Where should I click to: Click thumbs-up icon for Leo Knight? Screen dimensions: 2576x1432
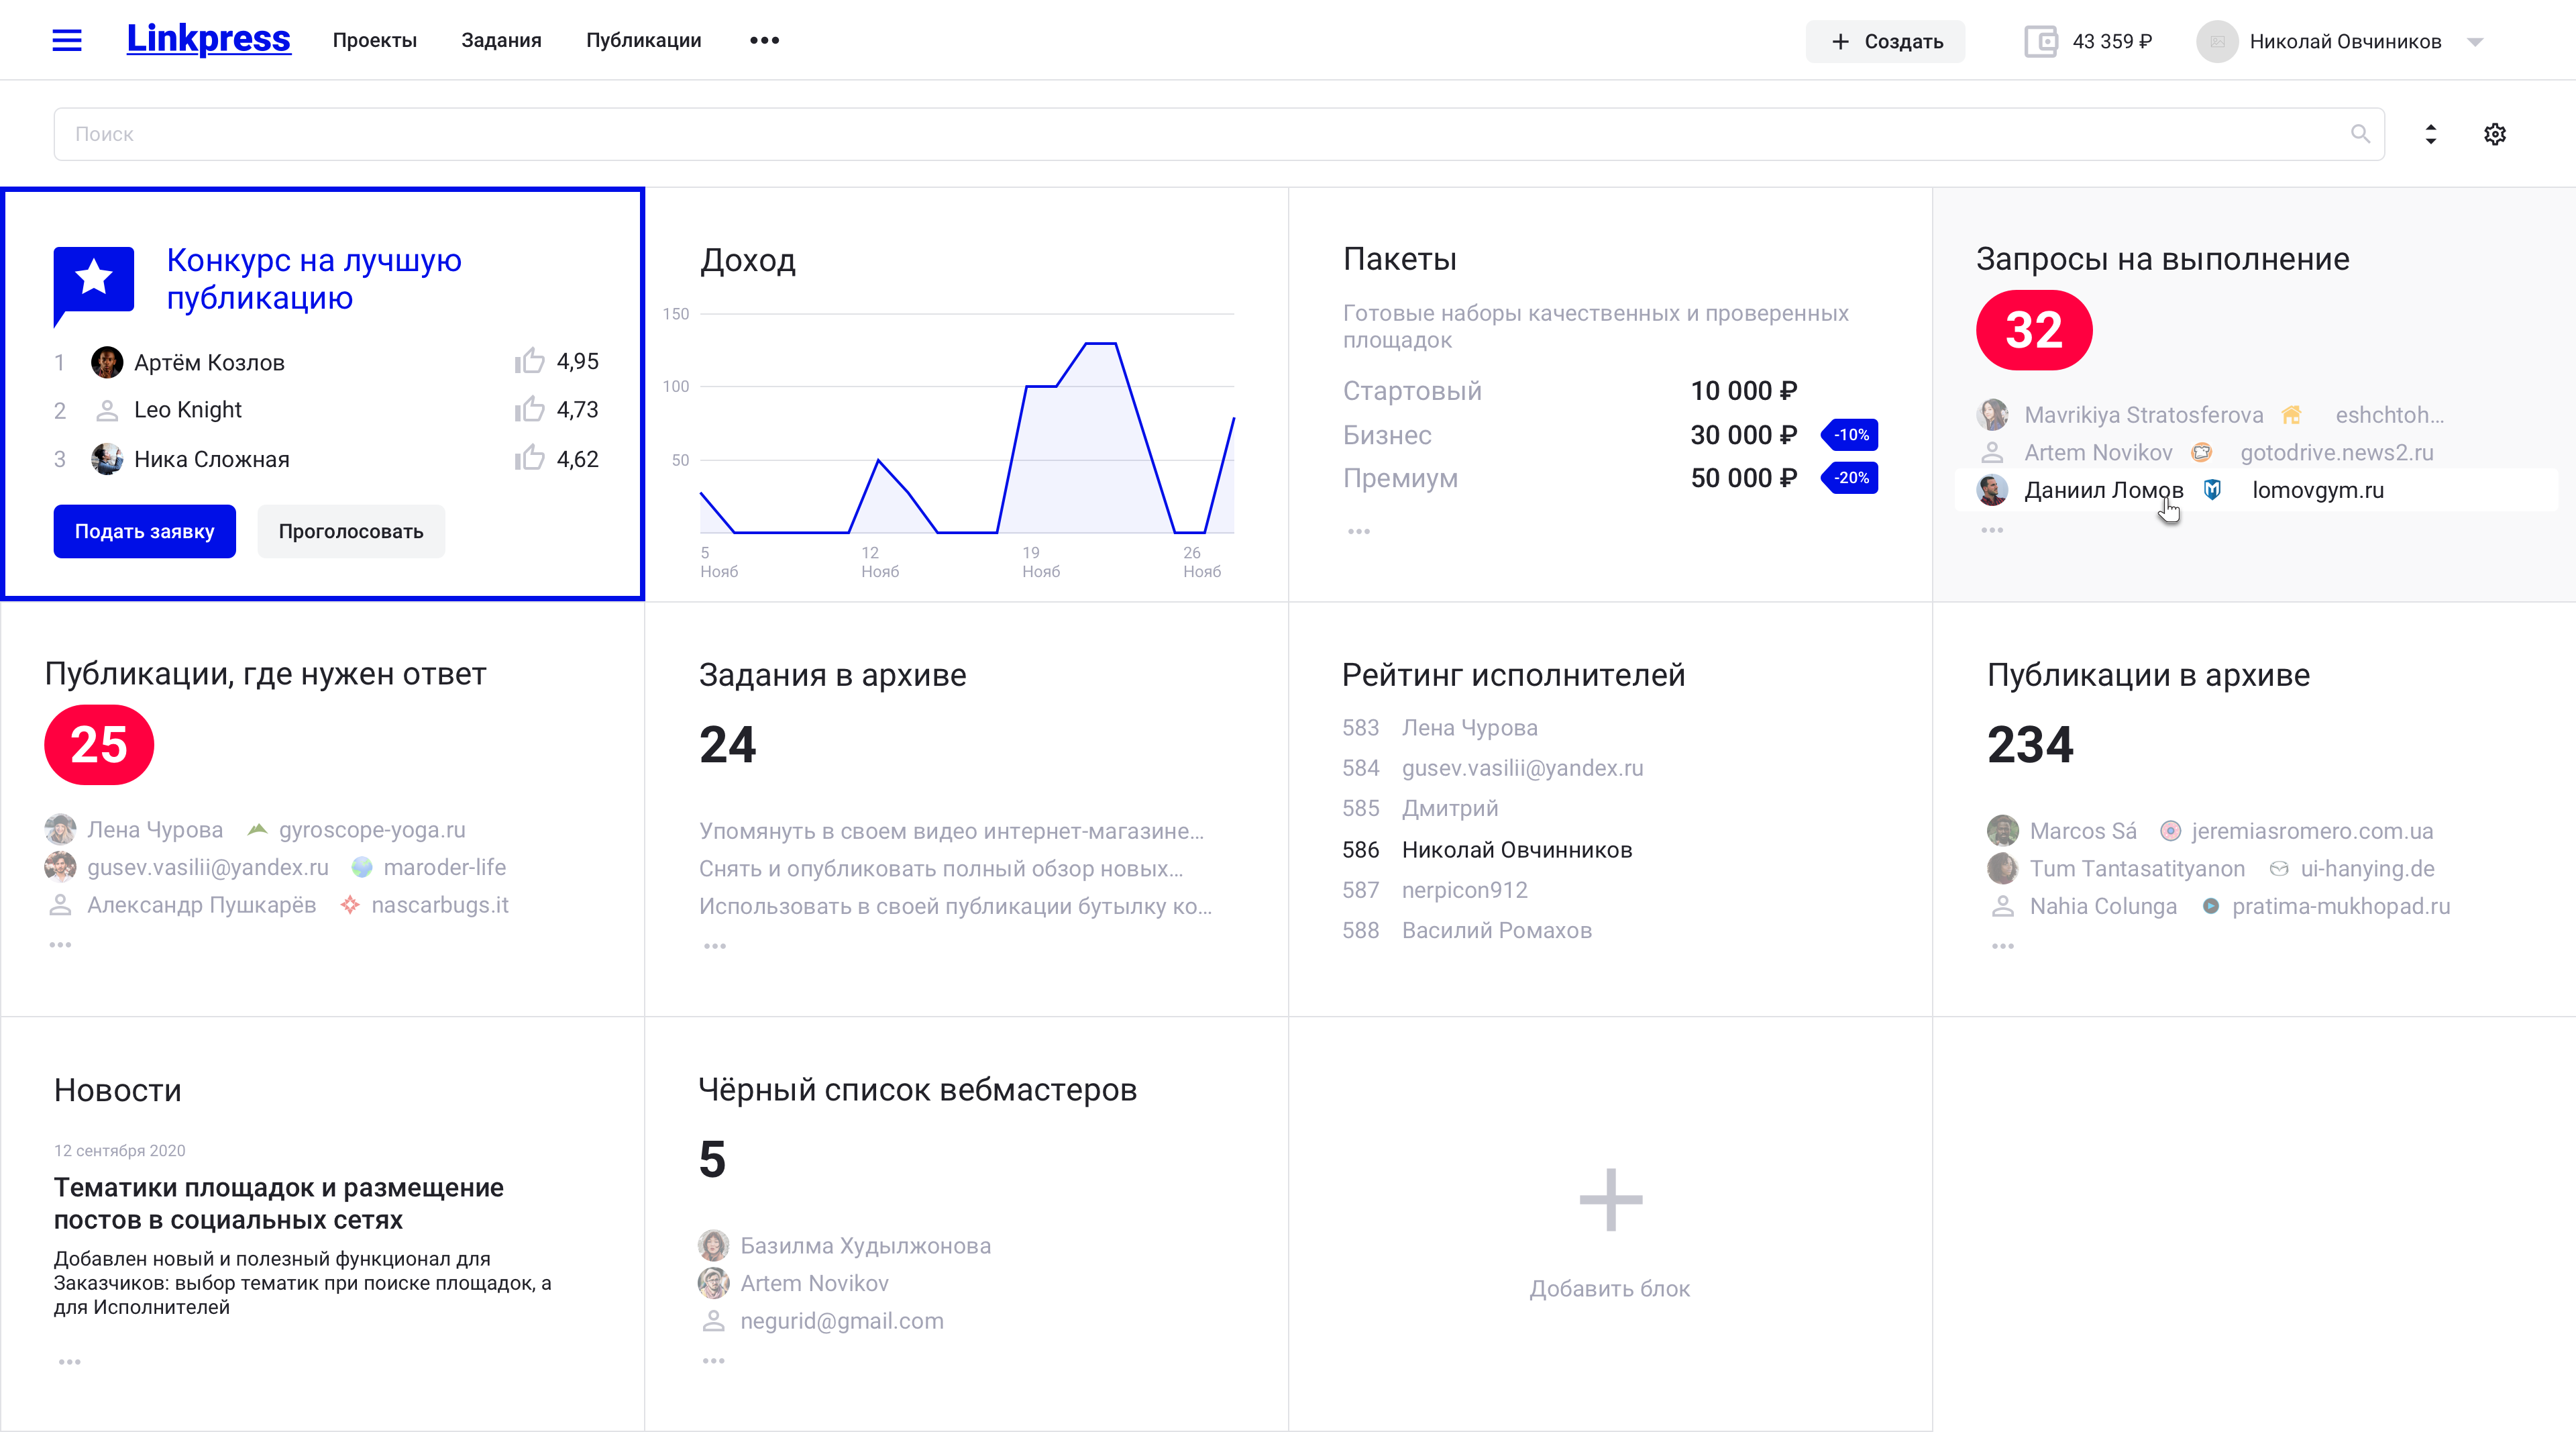[x=529, y=409]
